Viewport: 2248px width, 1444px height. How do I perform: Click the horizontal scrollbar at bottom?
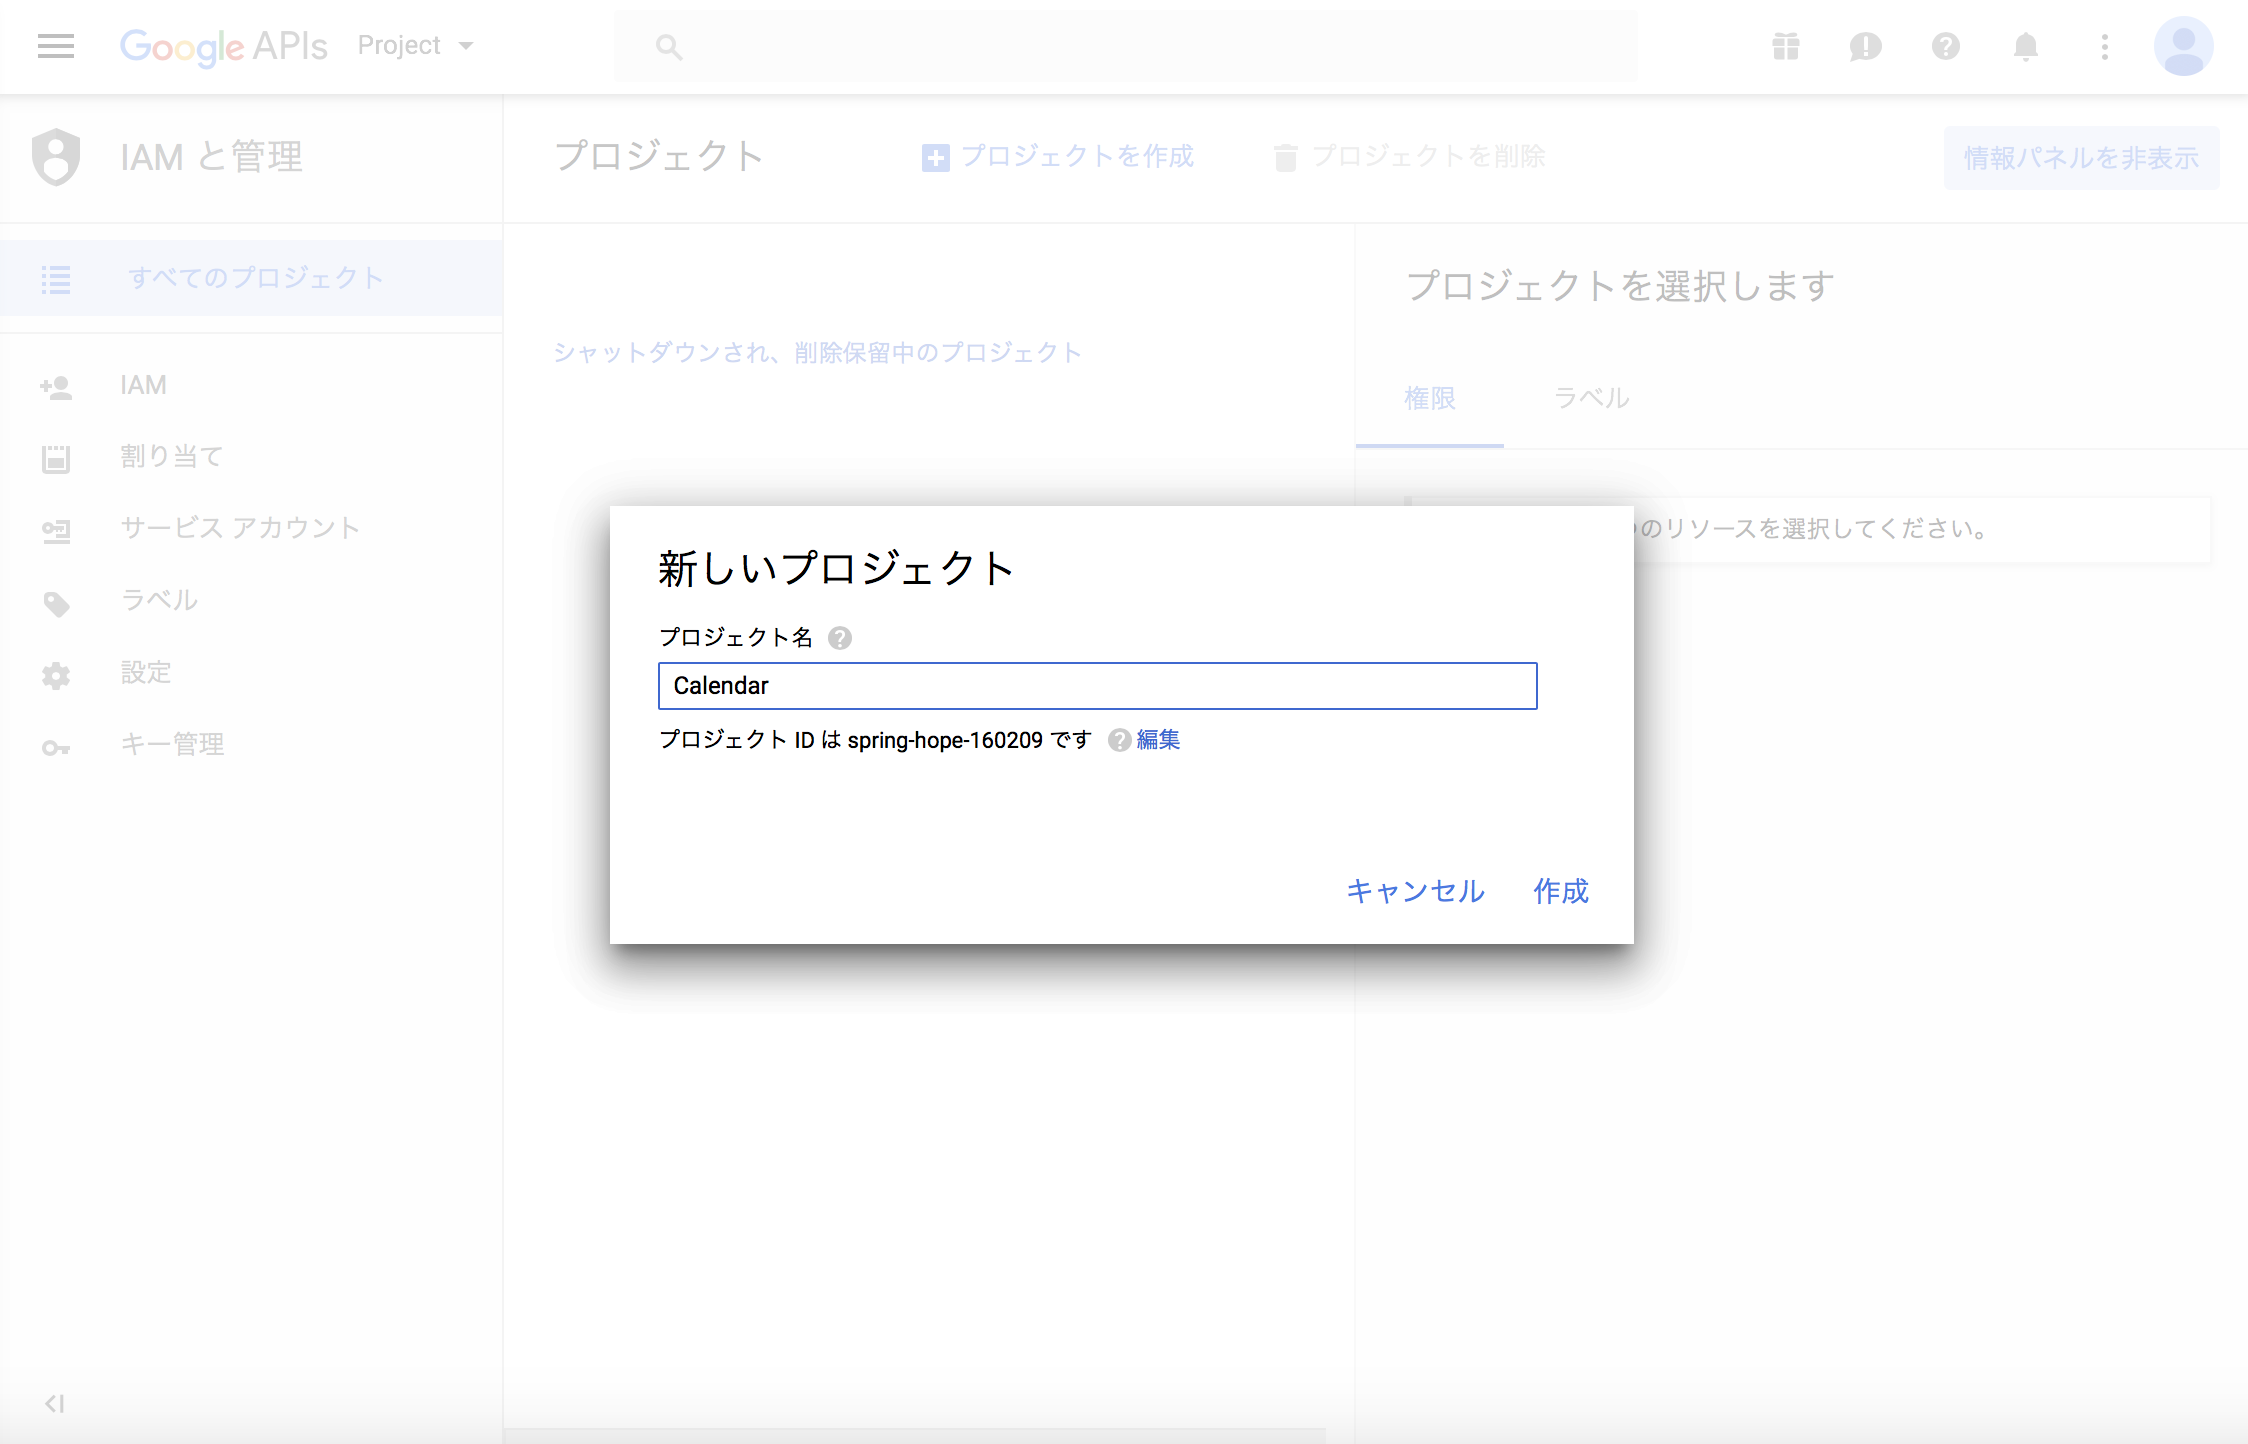point(915,1436)
